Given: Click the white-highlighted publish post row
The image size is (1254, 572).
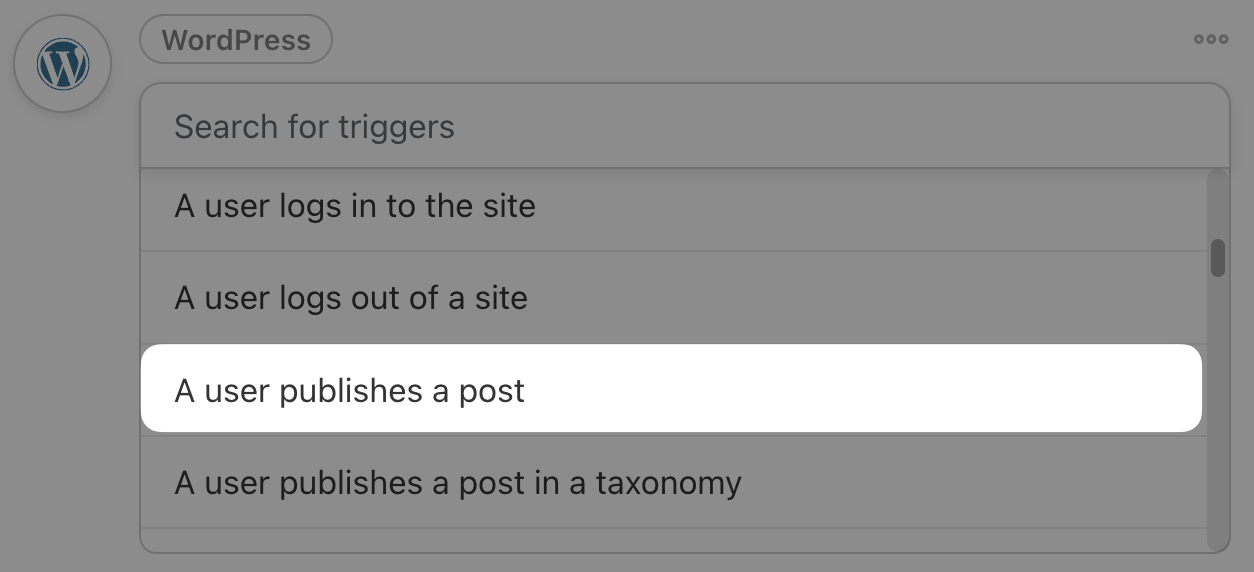Looking at the screenshot, I should [x=671, y=389].
